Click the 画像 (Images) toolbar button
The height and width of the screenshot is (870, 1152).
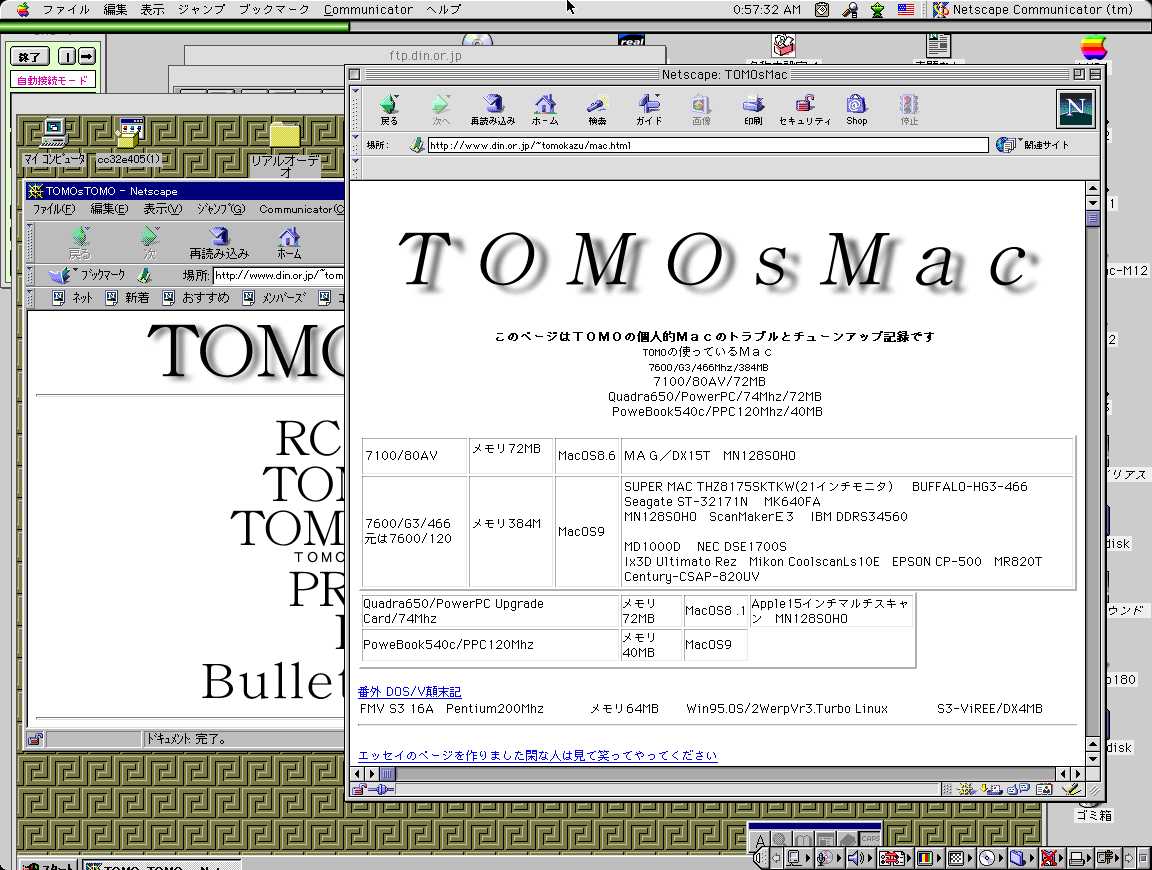click(x=702, y=109)
